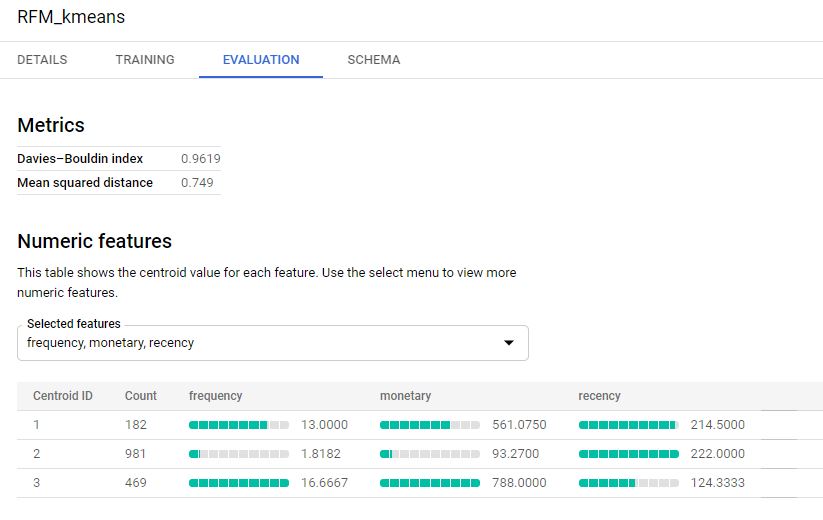Switch to the TRAINING tab
Viewport: 823px width, 520px height.
coord(145,60)
